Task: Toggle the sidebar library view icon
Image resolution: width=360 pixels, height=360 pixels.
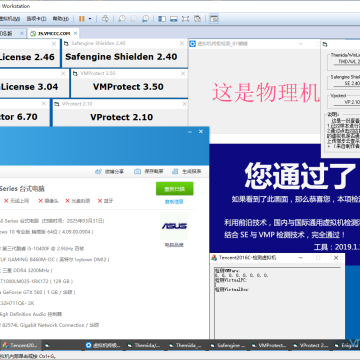Action: click(x=162, y=19)
